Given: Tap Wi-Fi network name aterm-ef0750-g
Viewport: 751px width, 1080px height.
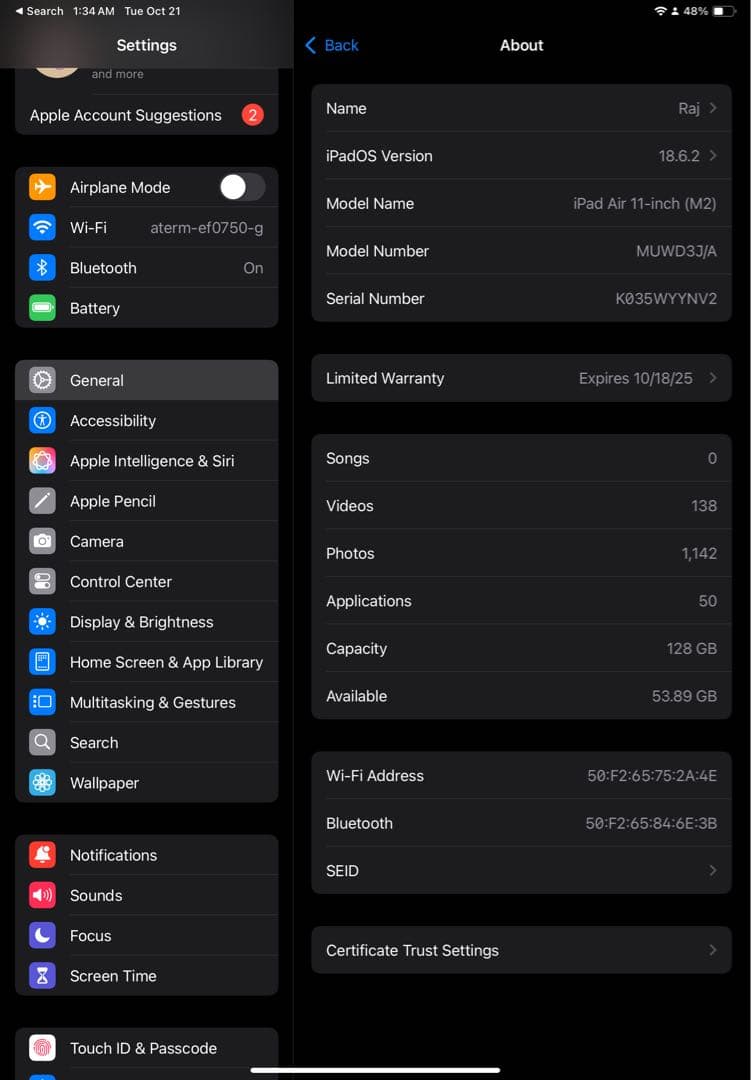Looking at the screenshot, I should pyautogui.click(x=207, y=228).
